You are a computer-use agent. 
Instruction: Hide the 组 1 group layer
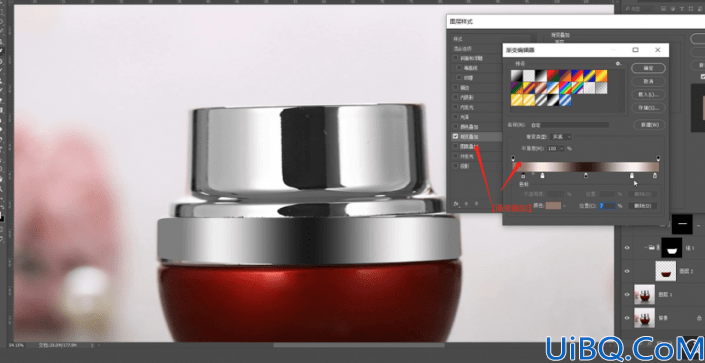[x=627, y=247]
